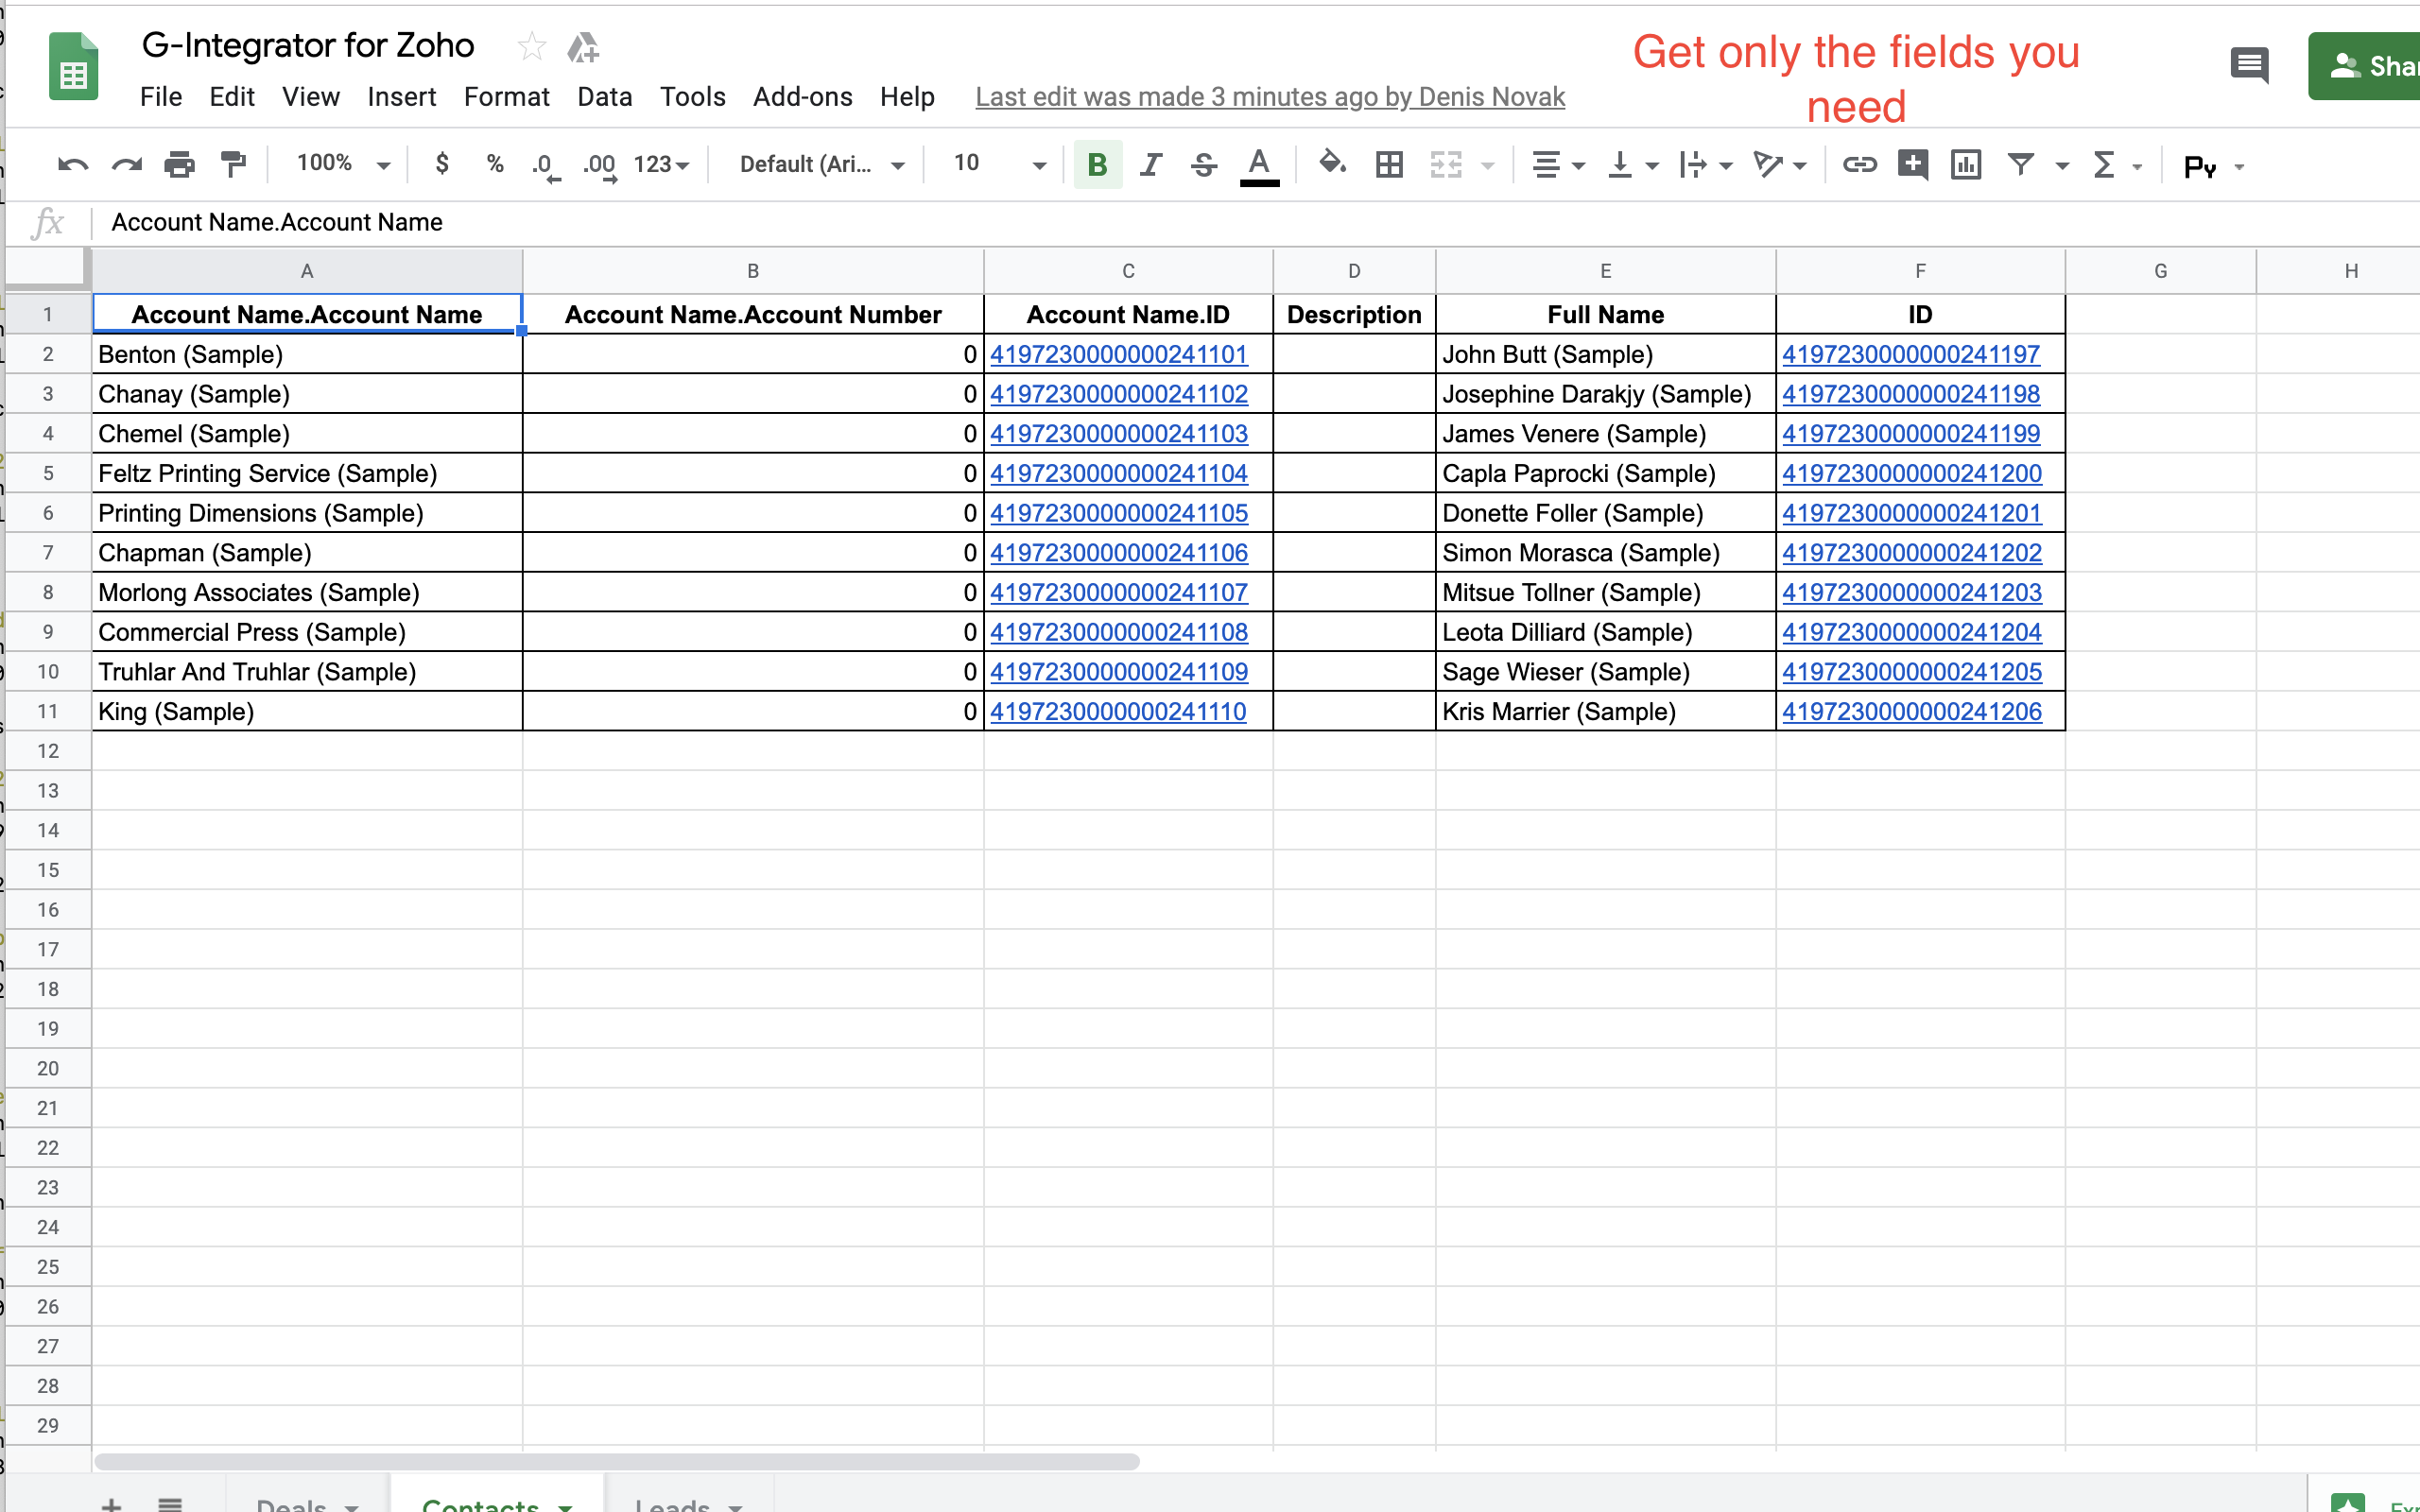The width and height of the screenshot is (2420, 1512).
Task: Click the Redo icon
Action: (127, 165)
